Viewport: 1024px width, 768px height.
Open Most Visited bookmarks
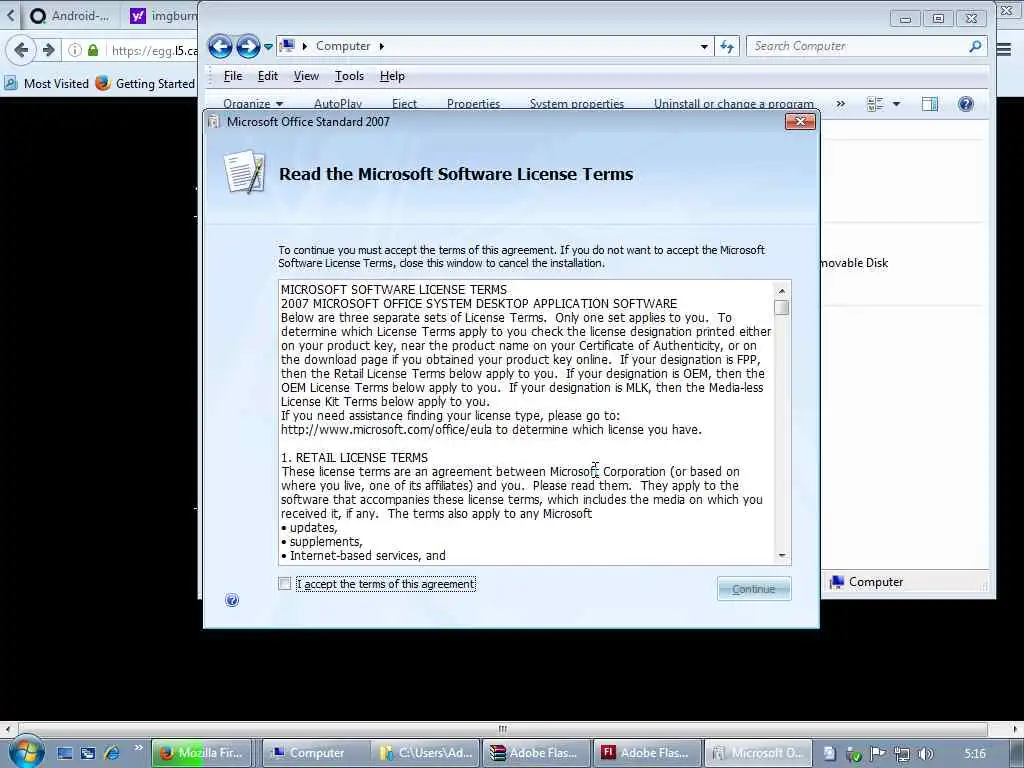click(x=46, y=84)
